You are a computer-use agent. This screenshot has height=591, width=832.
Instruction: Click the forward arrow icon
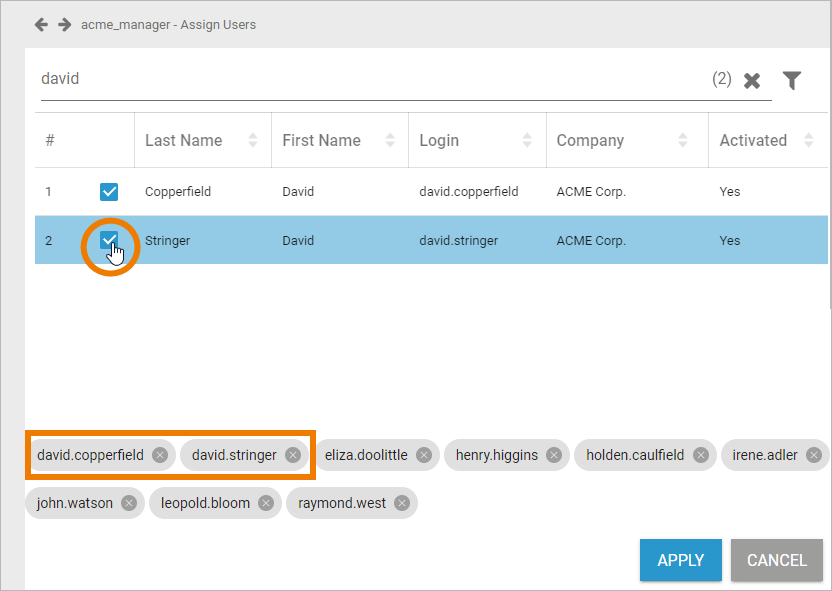[x=65, y=25]
